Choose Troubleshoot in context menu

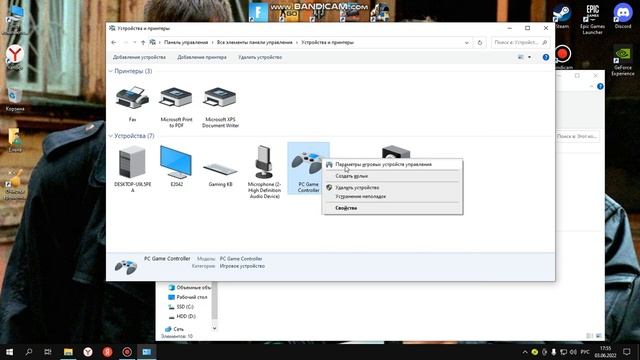[x=392, y=197]
